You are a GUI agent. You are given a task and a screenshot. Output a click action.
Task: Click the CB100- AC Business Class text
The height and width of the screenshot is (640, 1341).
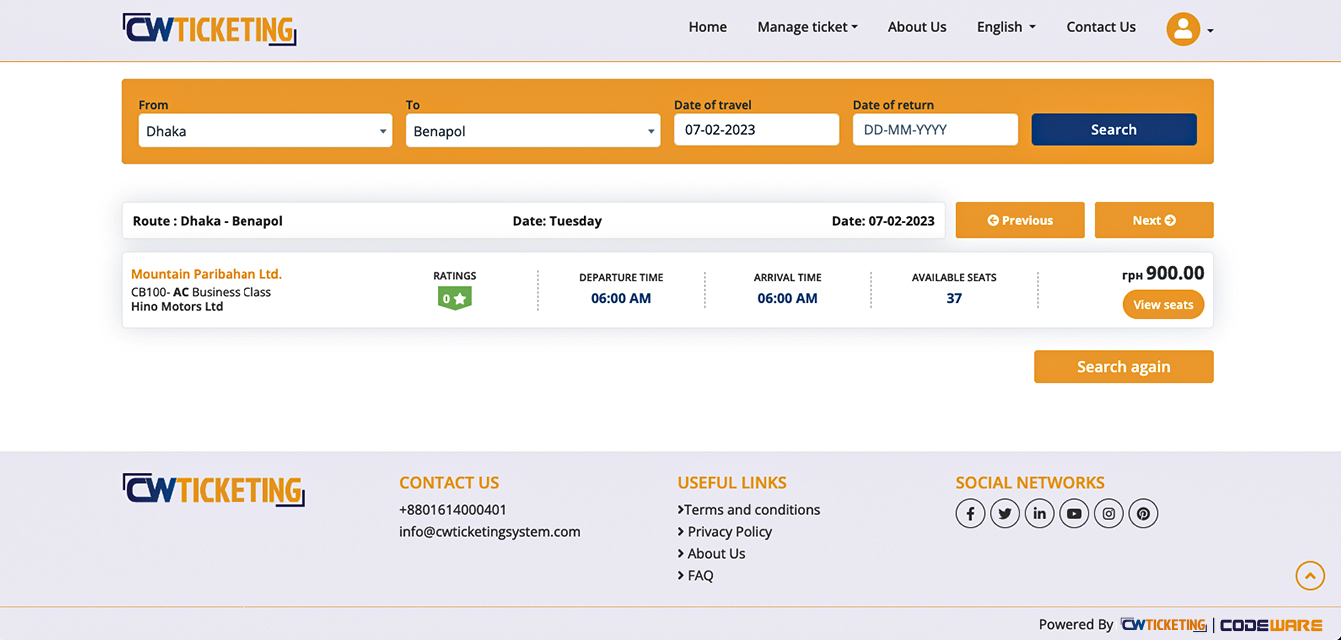[201, 293]
